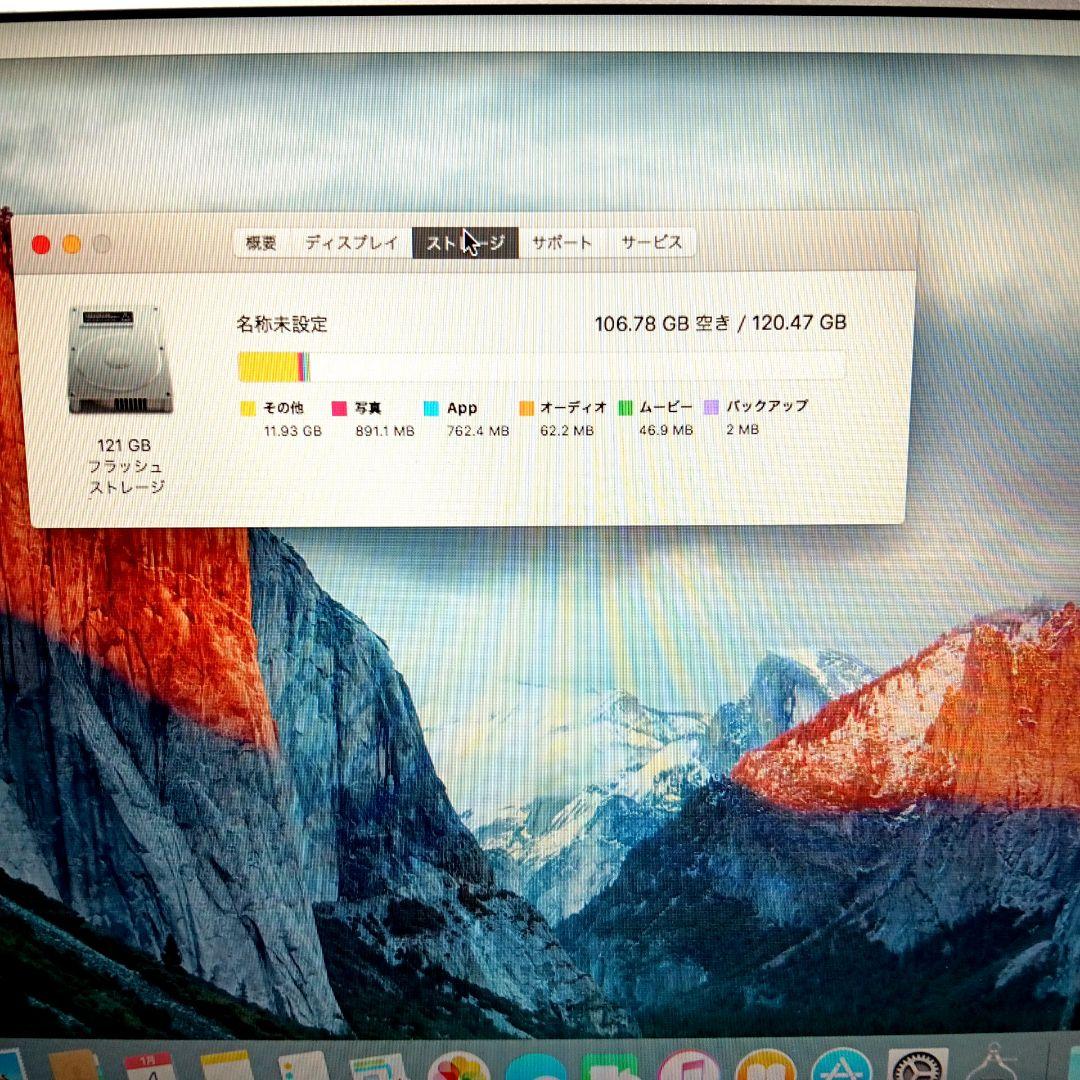1080x1080 pixels.
Task: Open Reminders from the Dock
Action: pos(303,1066)
